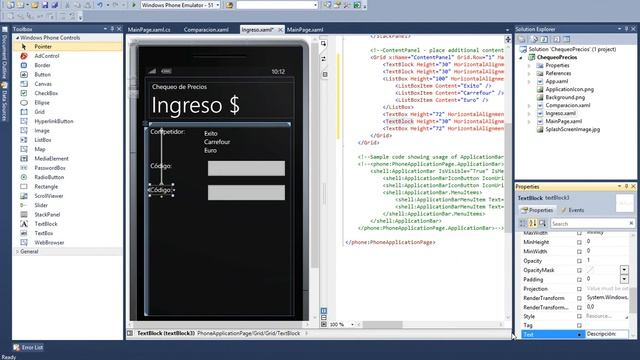Expand the Ingreso.xaml node in Solution Explorer
The height and width of the screenshot is (360, 640).
click(529, 113)
